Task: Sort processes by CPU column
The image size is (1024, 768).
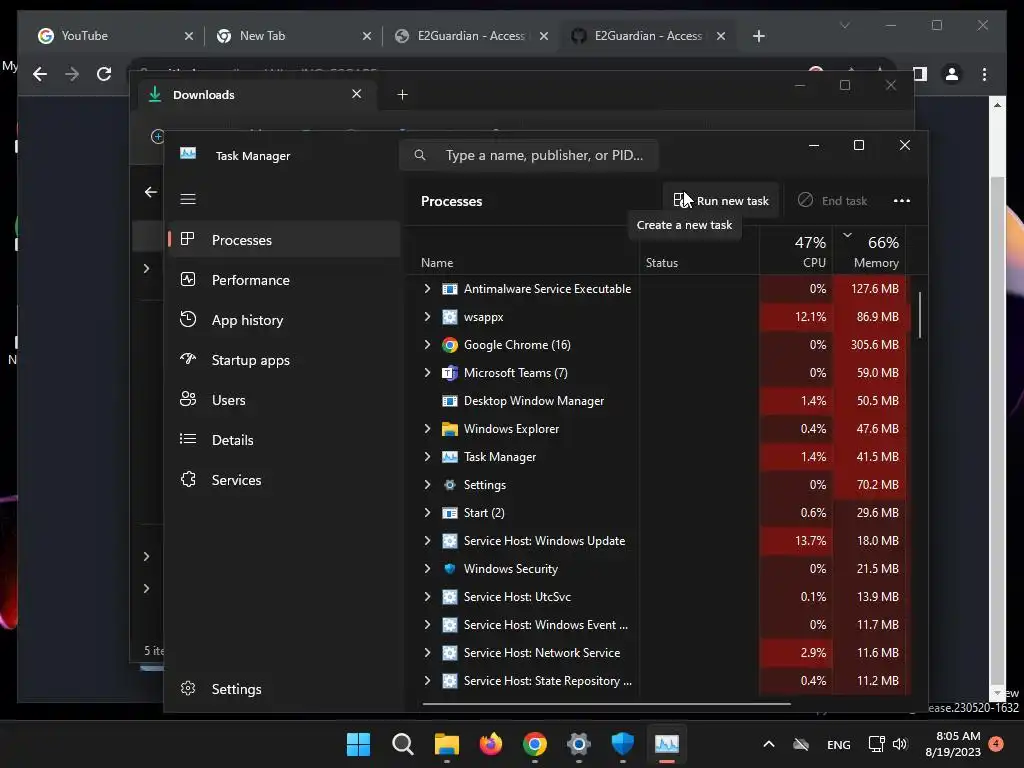Action: [796, 251]
